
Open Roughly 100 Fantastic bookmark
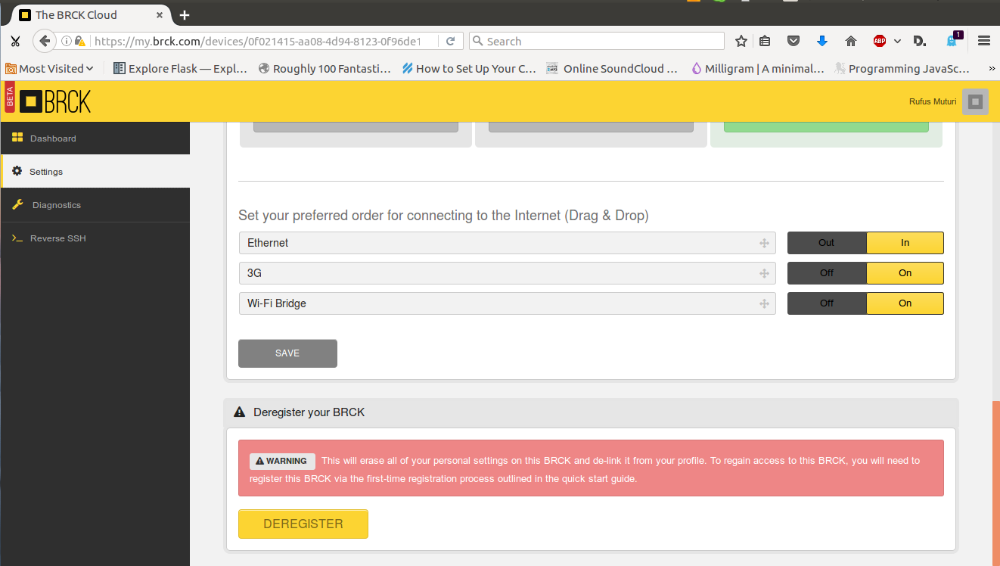[x=325, y=68]
